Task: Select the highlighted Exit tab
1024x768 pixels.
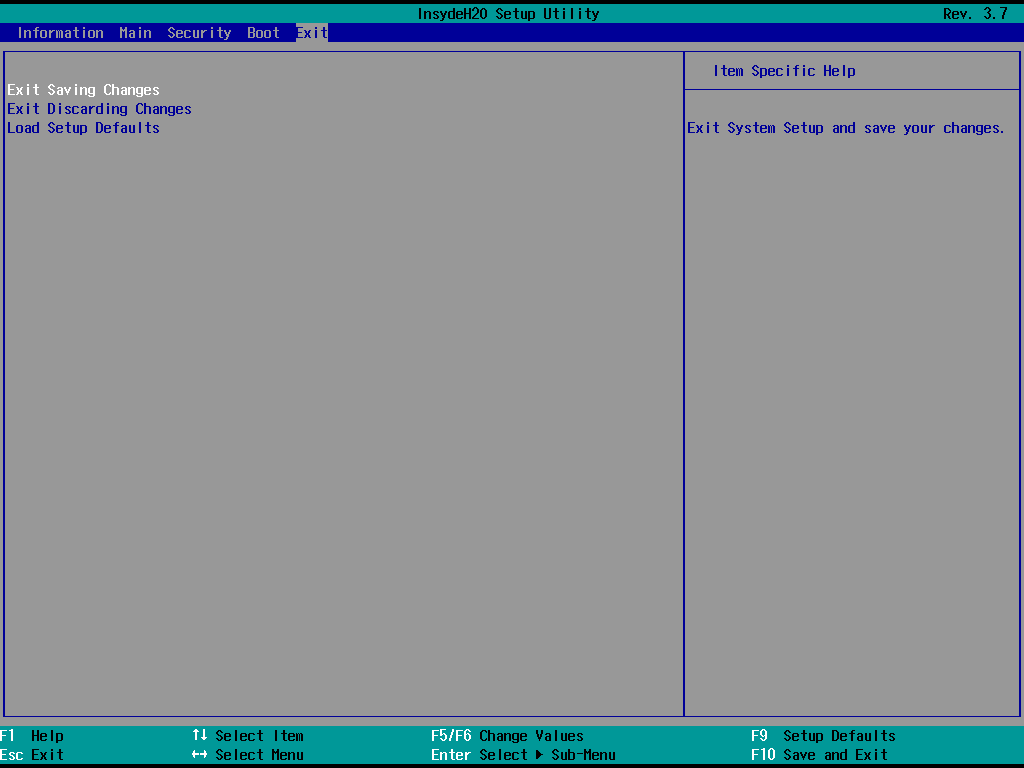Action: click(312, 33)
